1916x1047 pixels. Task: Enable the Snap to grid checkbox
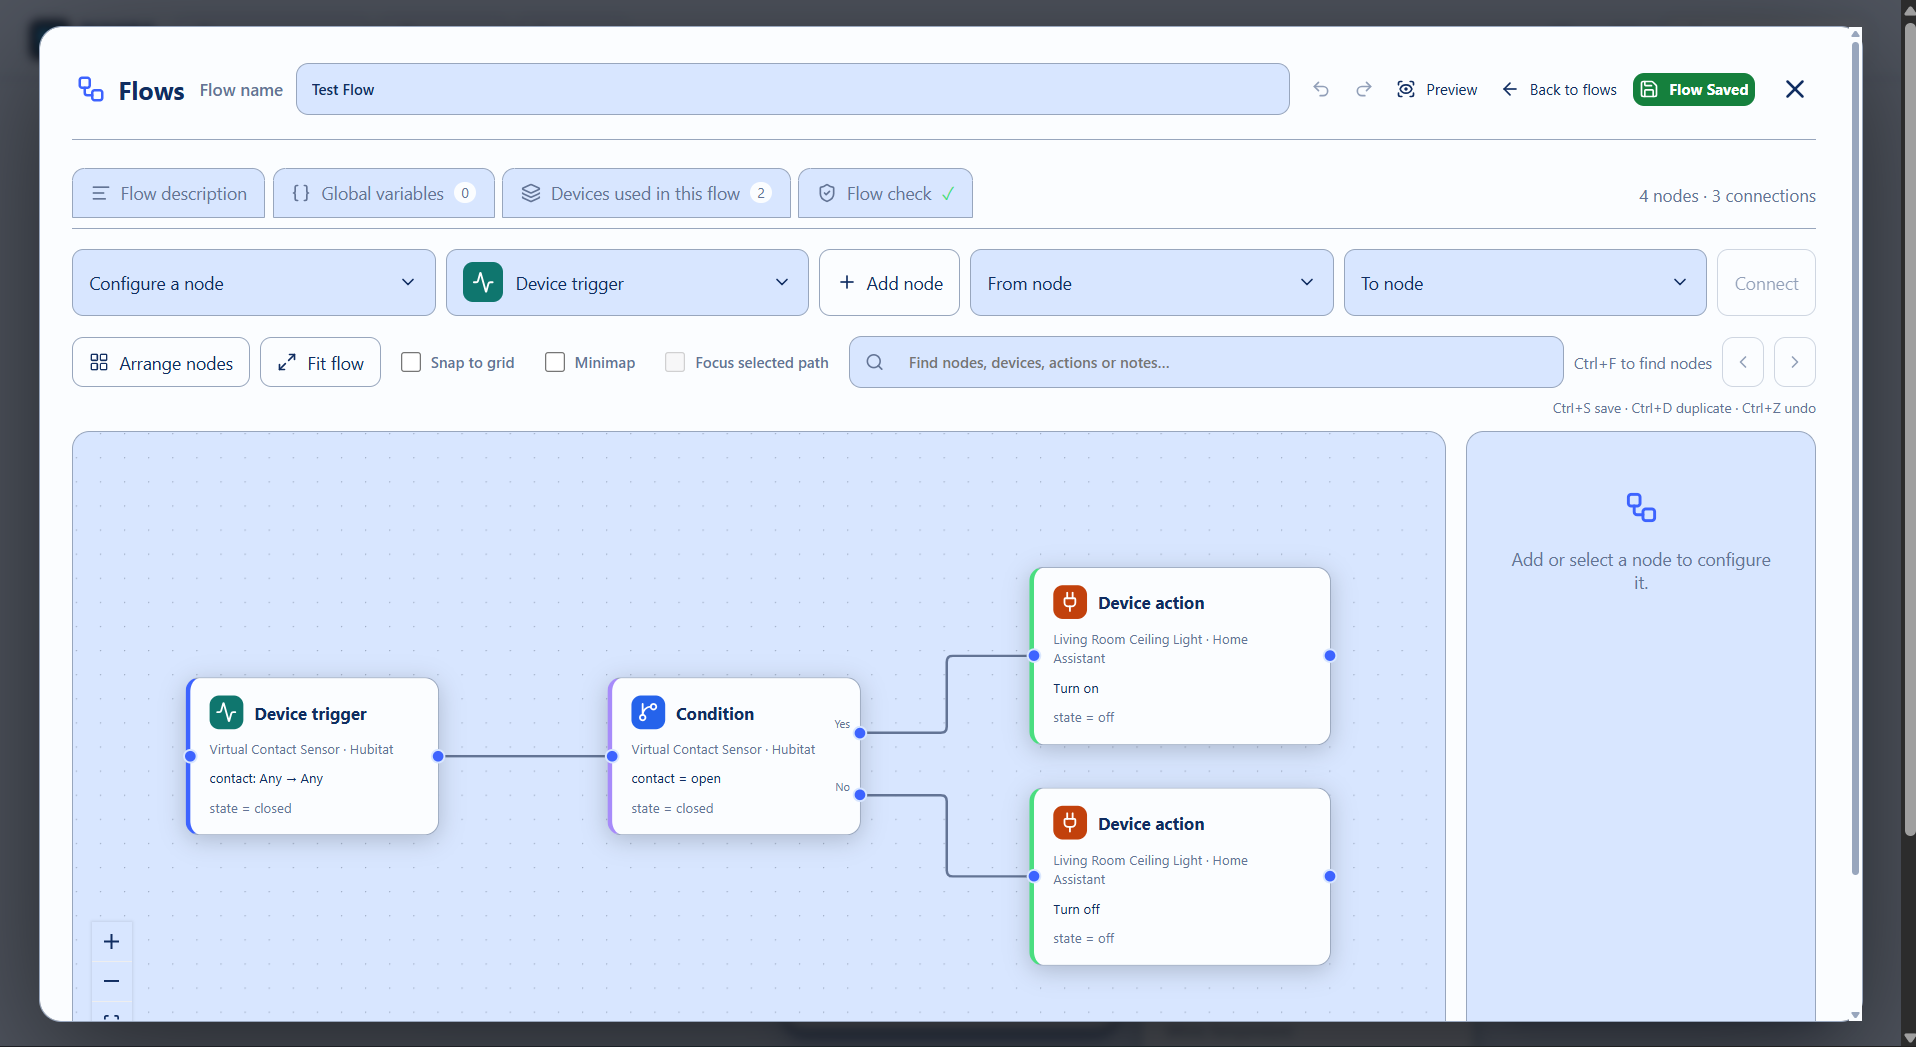[411, 362]
